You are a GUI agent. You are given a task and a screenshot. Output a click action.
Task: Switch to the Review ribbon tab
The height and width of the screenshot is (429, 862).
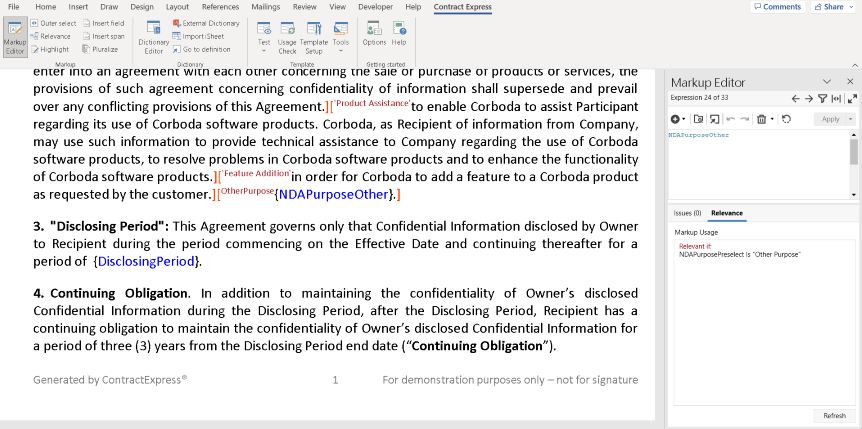coord(305,7)
